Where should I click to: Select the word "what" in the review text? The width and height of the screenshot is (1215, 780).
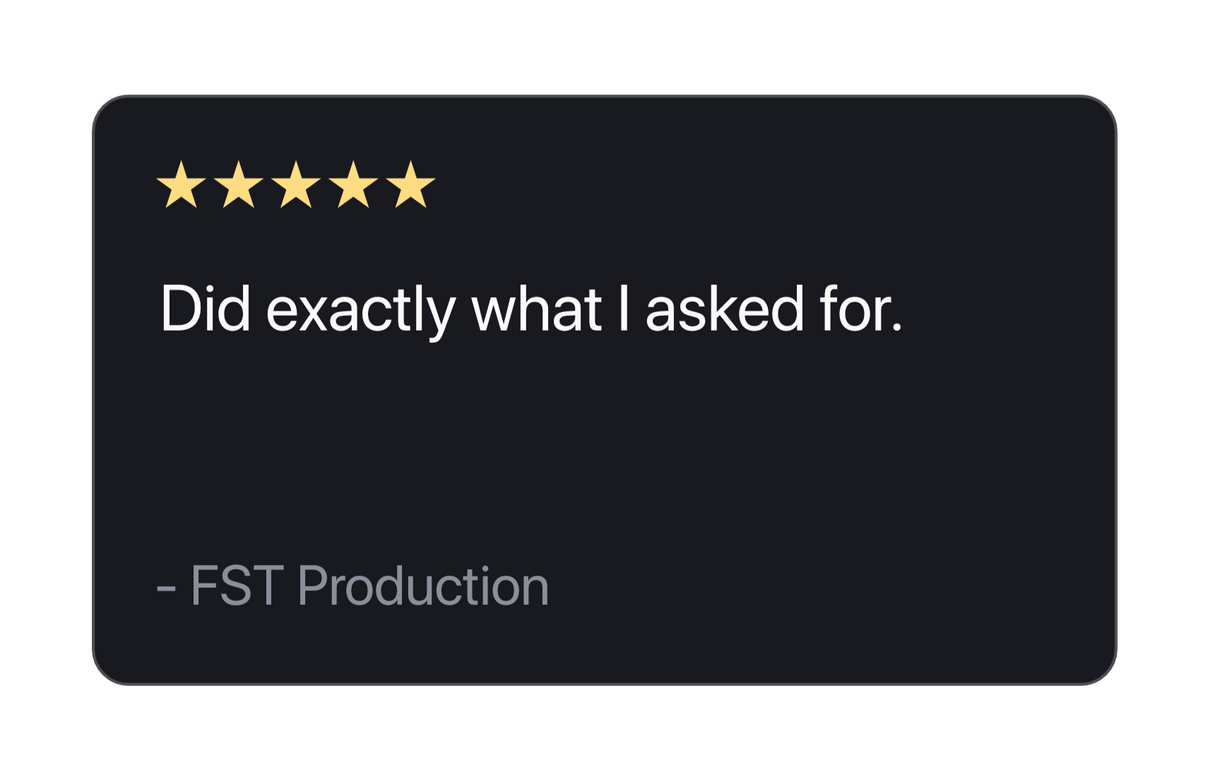(536, 310)
